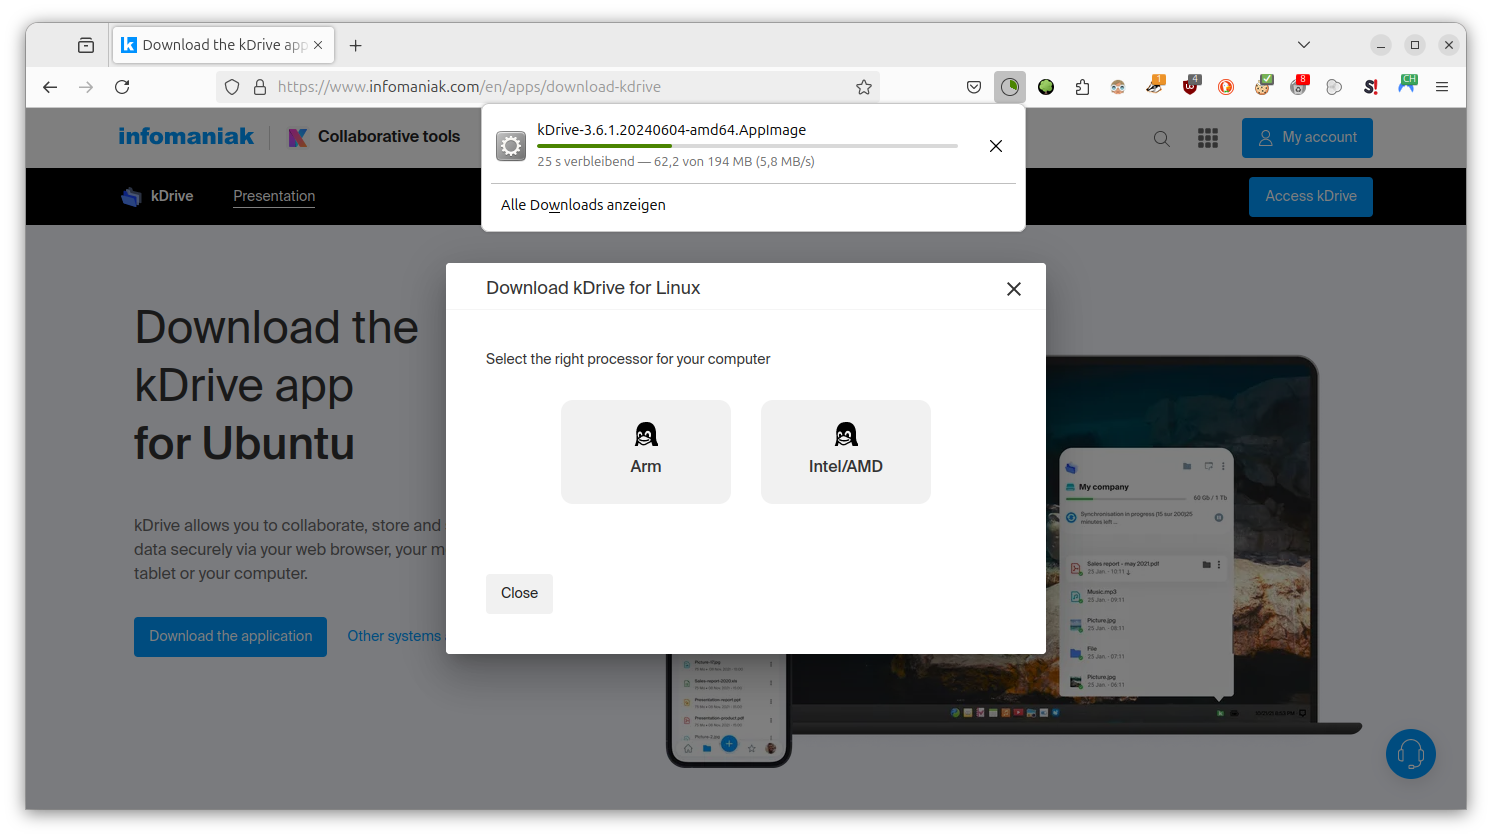
Task: Select the Intel/AMD processor option
Action: tap(845, 451)
